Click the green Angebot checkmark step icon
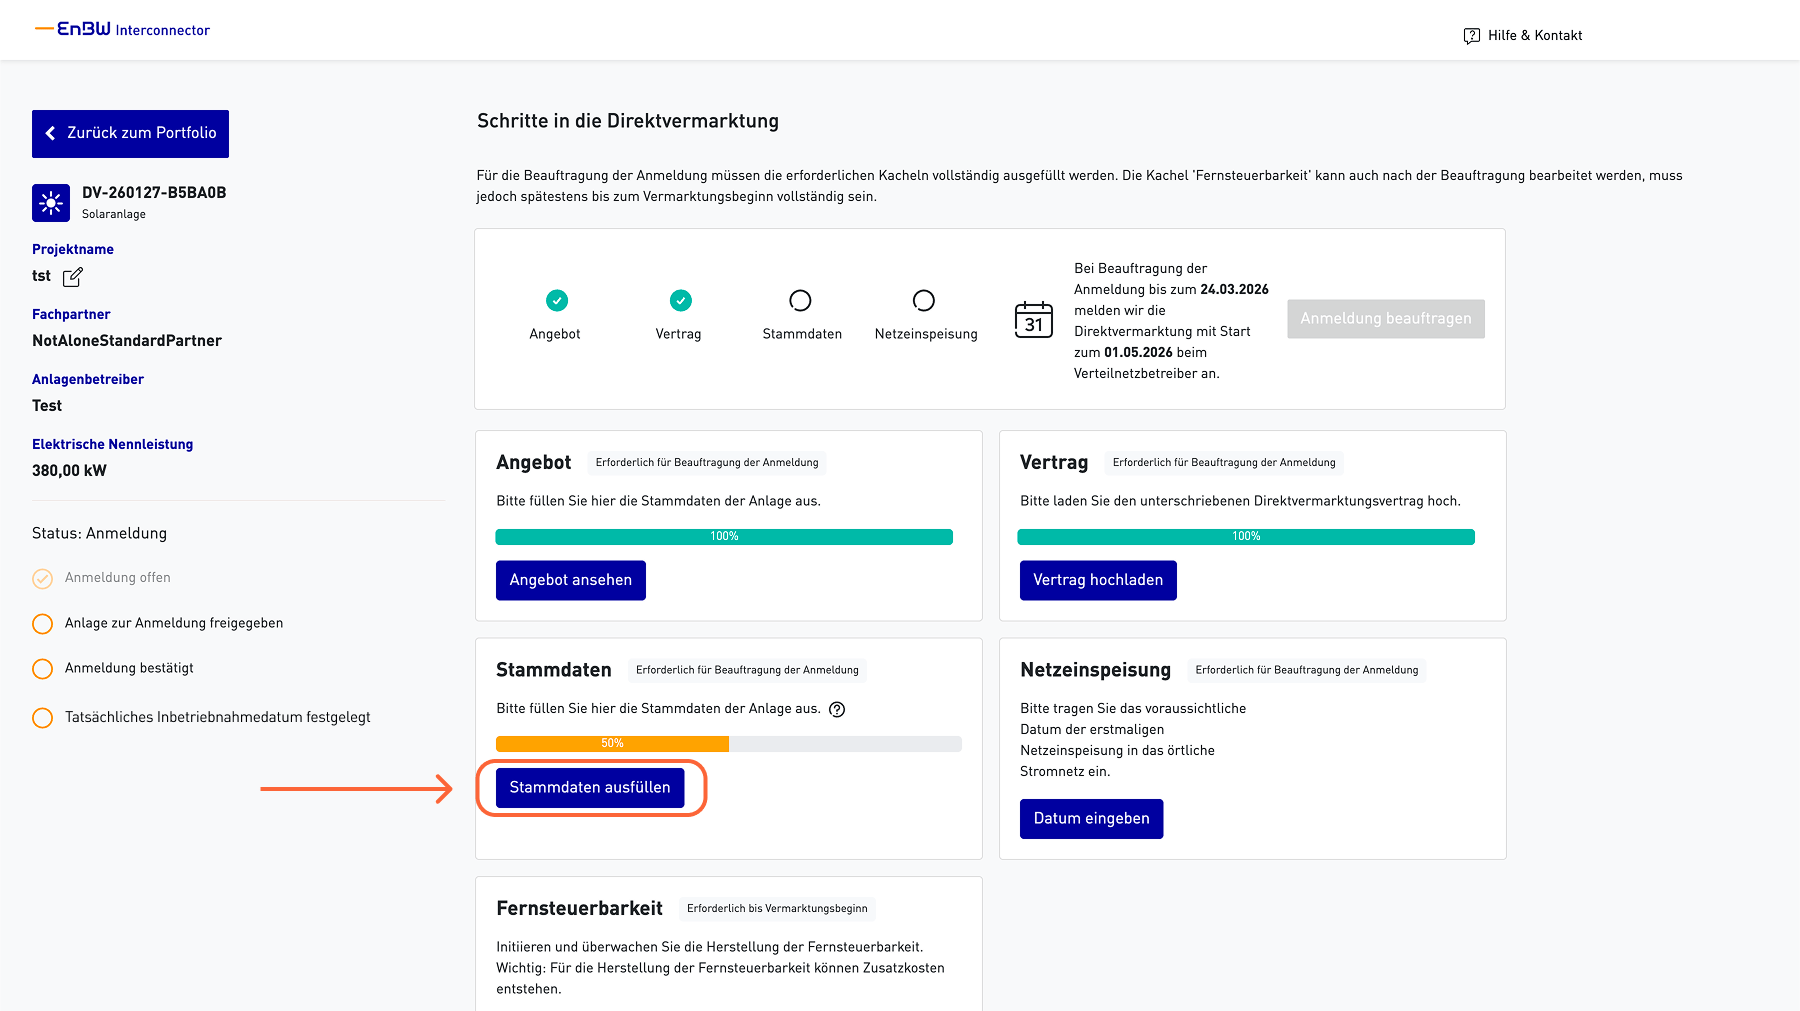1800x1011 pixels. click(x=557, y=300)
